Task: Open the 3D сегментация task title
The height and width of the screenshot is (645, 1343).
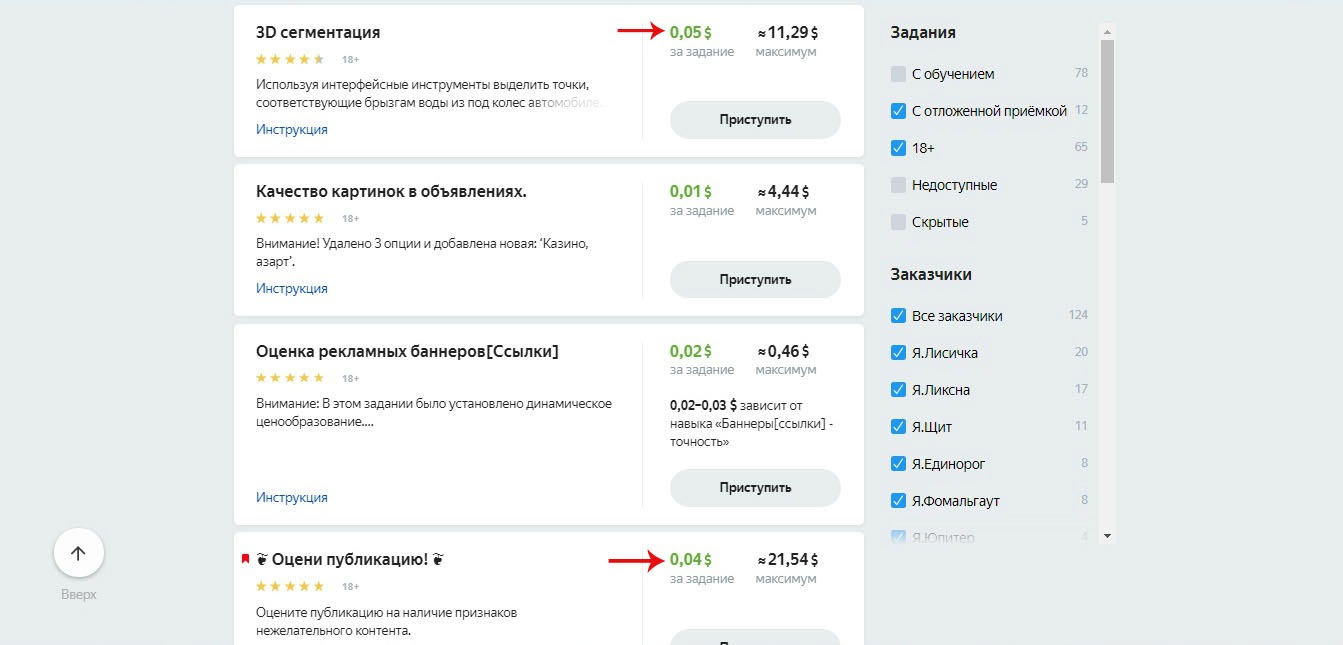Action: 318,33
